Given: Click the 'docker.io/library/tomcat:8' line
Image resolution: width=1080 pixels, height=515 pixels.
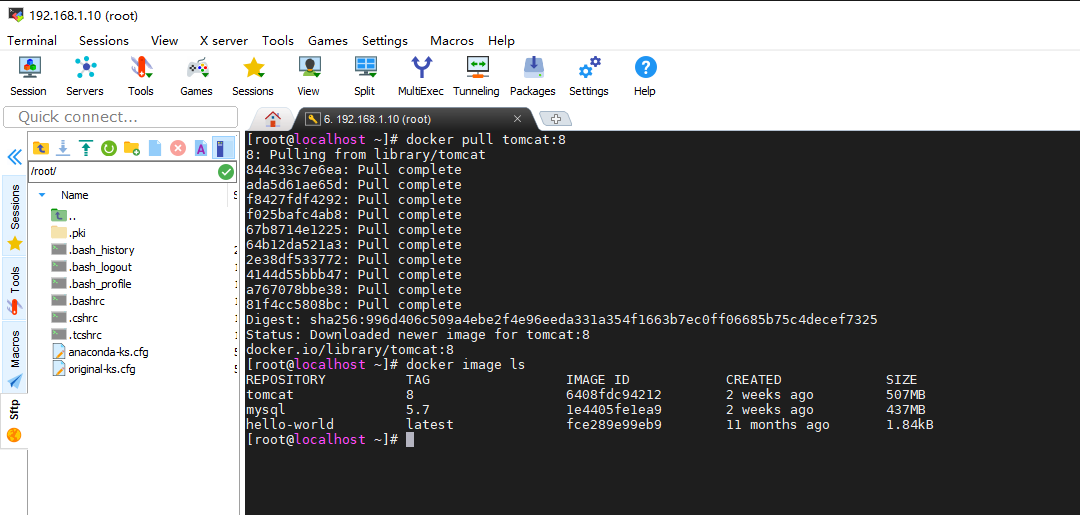Looking at the screenshot, I should (350, 349).
